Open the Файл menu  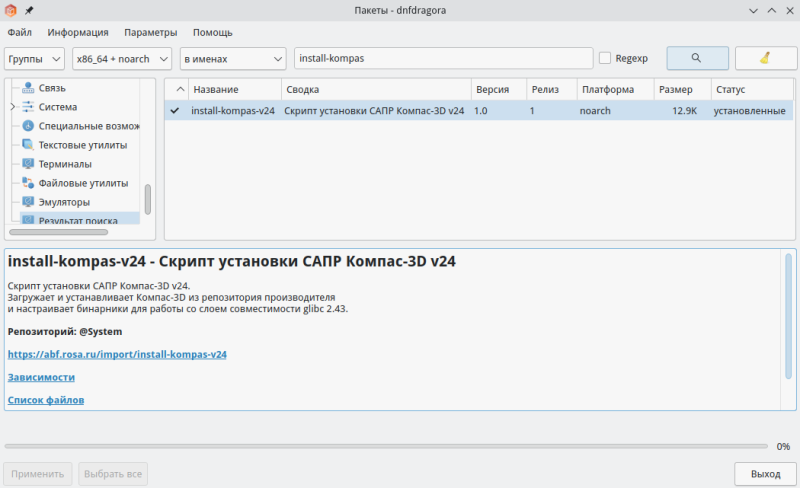(19, 32)
